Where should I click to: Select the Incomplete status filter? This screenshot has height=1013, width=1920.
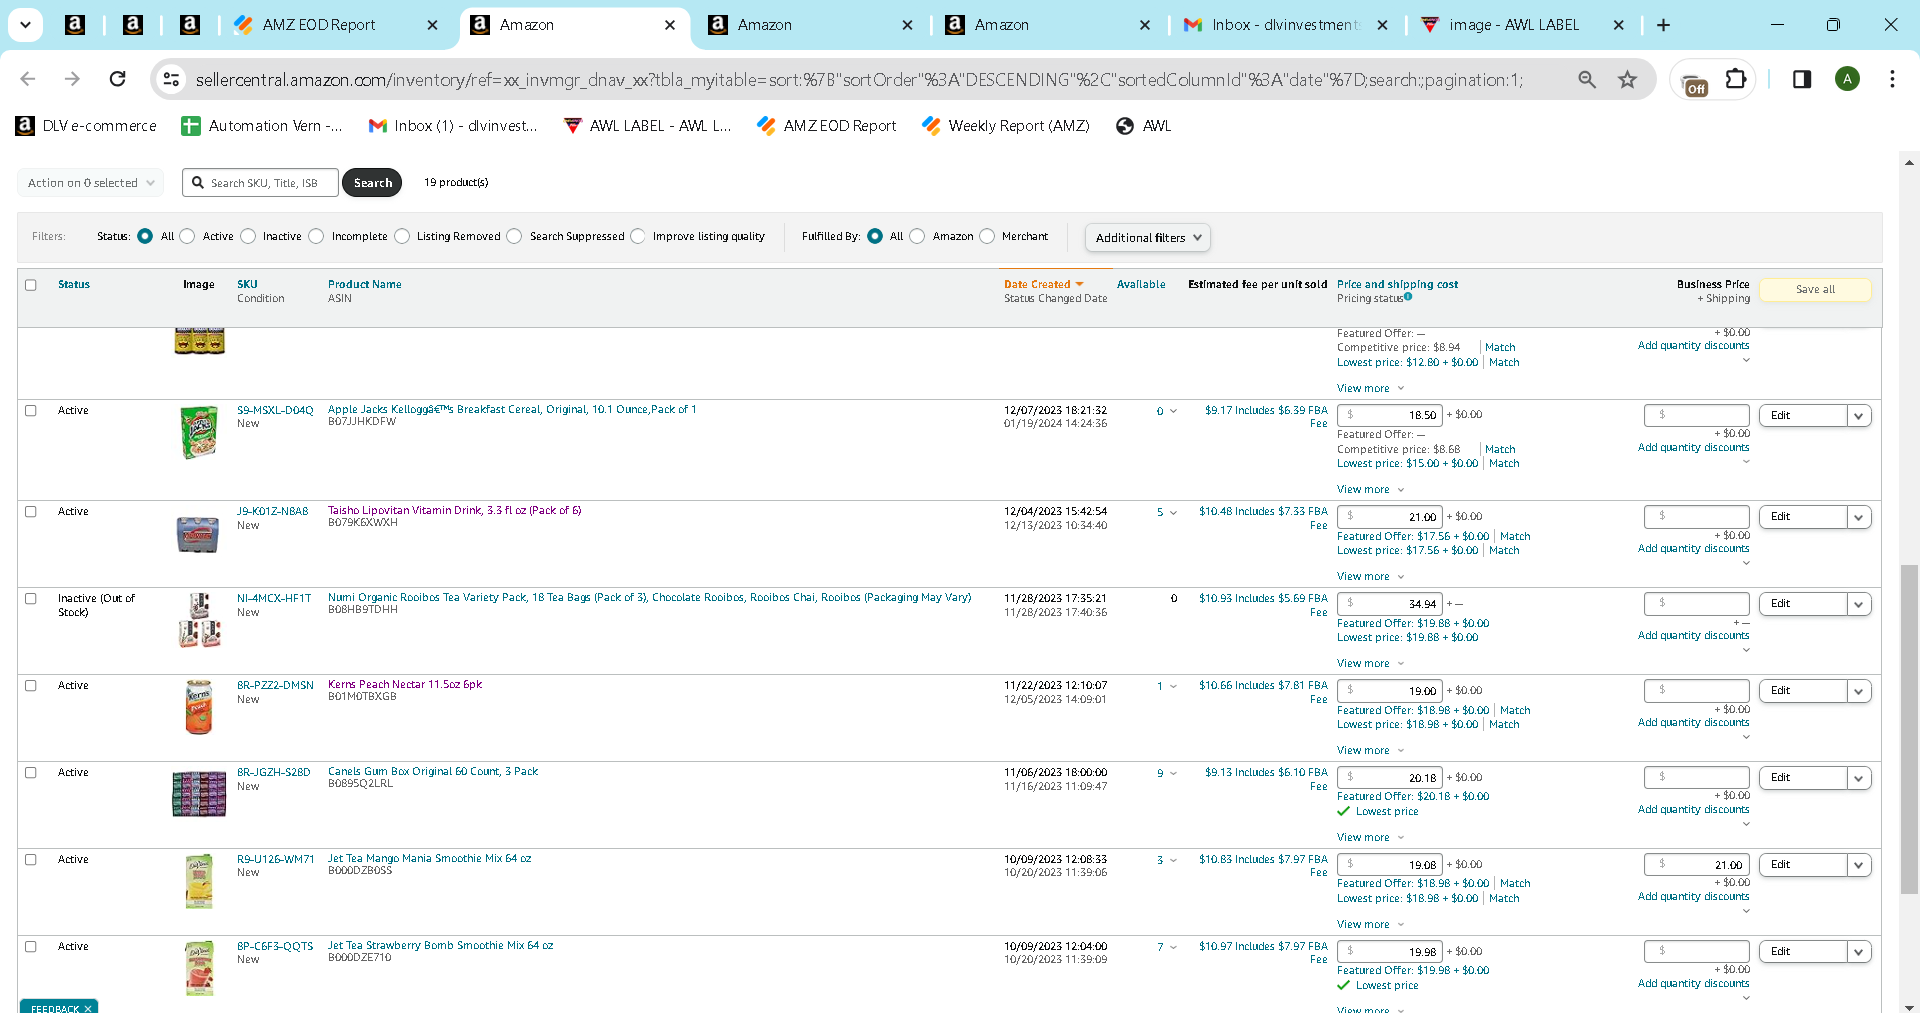tap(316, 237)
